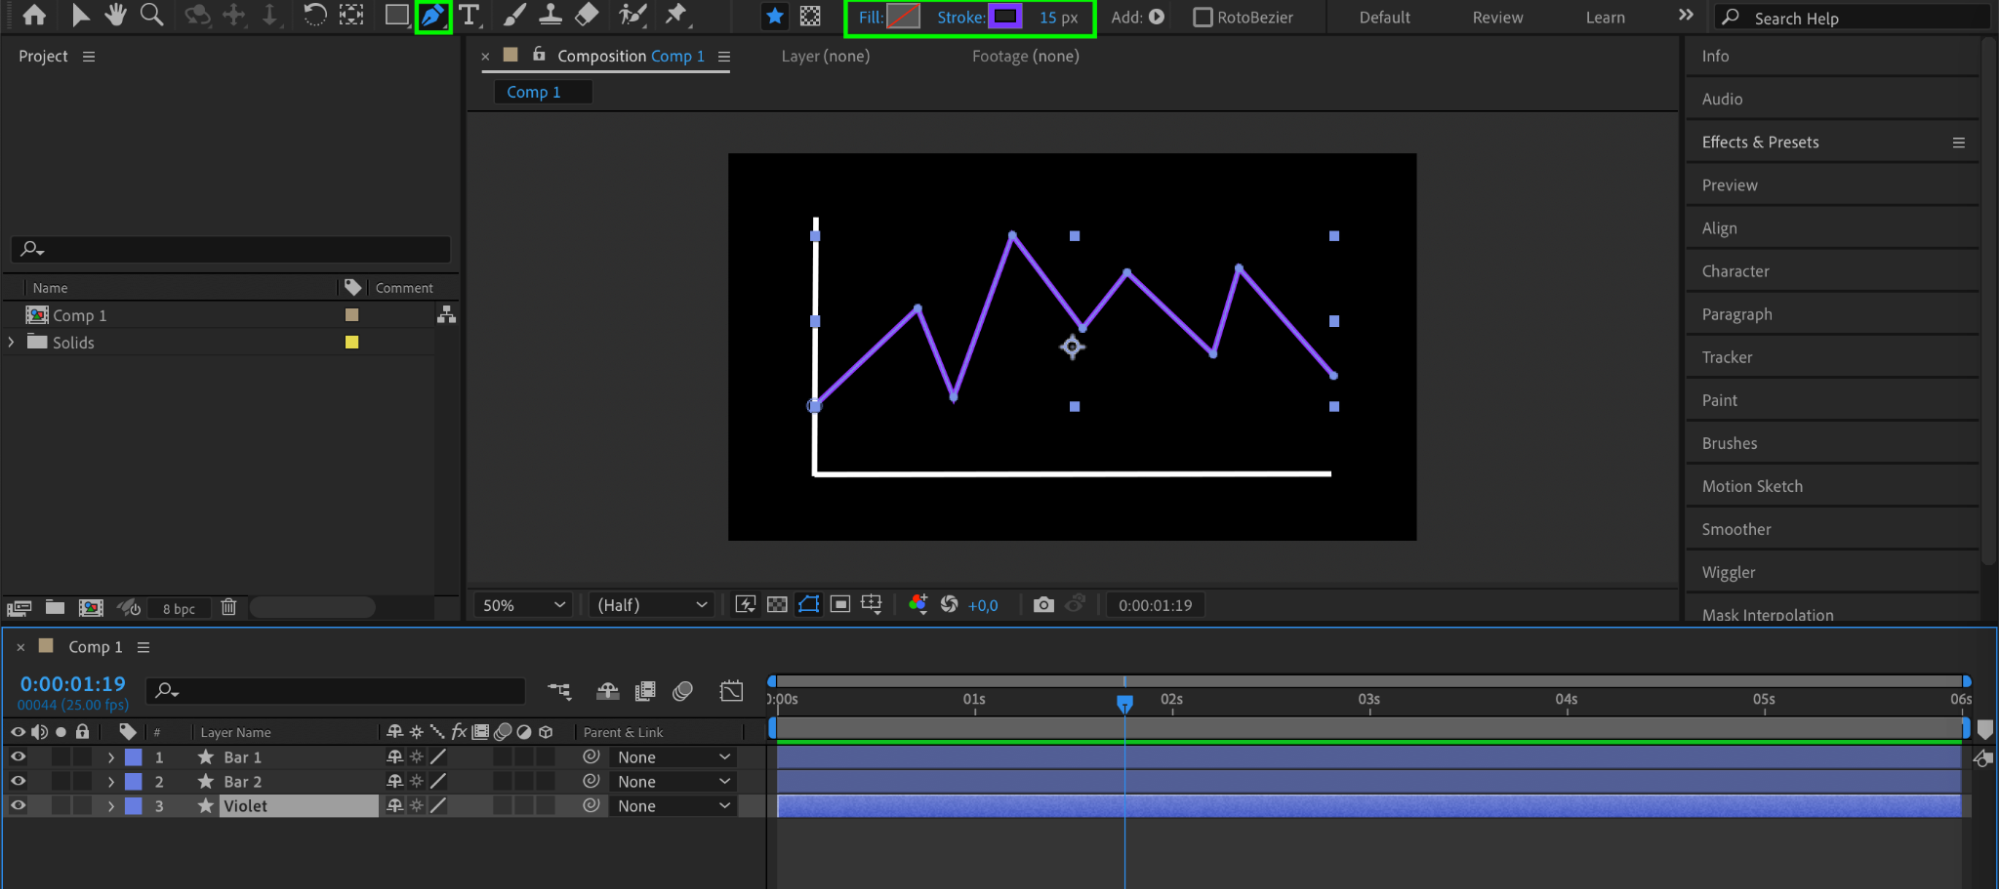Click the Take Snapshot camera icon
This screenshot has width=1999, height=890.
coord(1043,605)
